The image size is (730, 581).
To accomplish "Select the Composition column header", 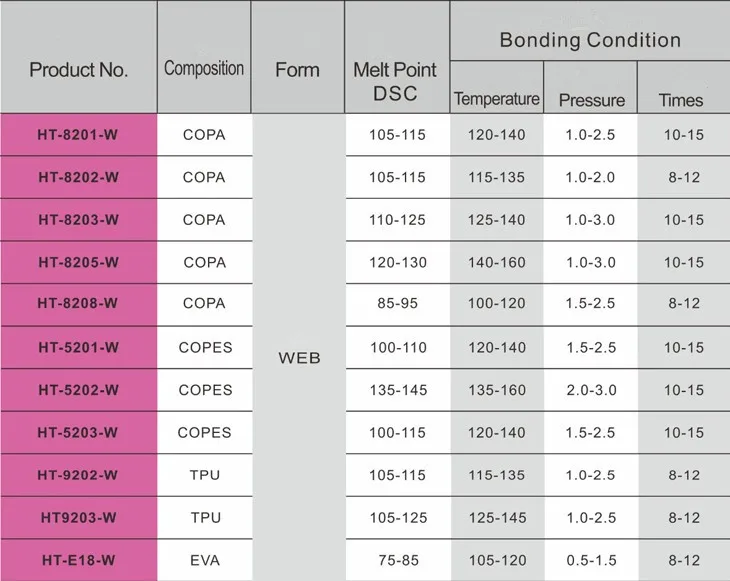I will point(204,68).
